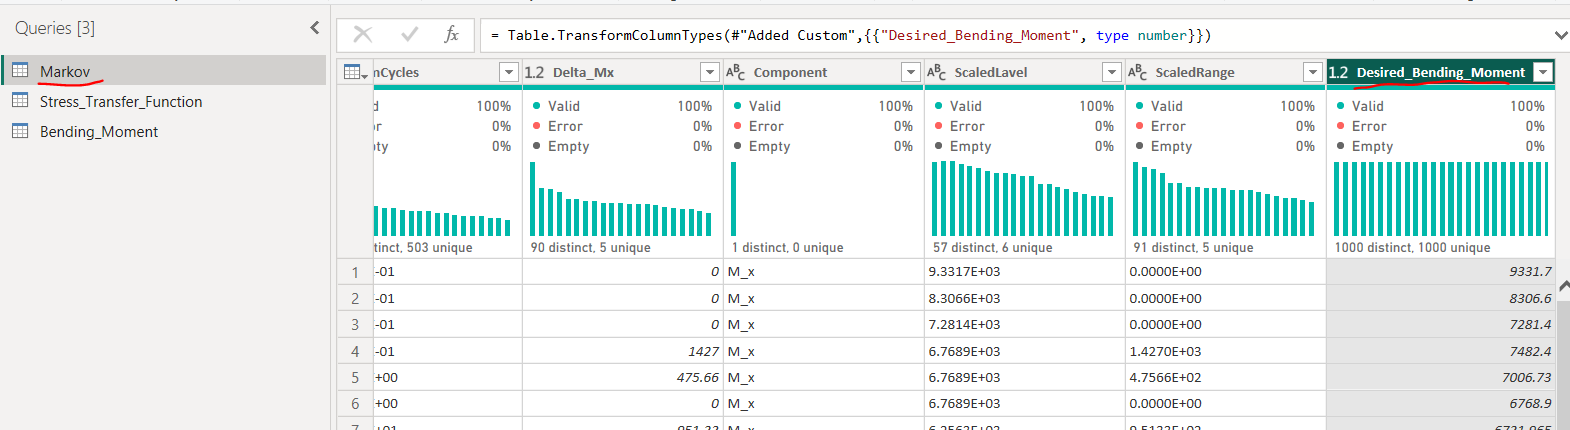The height and width of the screenshot is (430, 1570).
Task: Confirm the formula with the checkmark icon
Action: pyautogui.click(x=409, y=35)
